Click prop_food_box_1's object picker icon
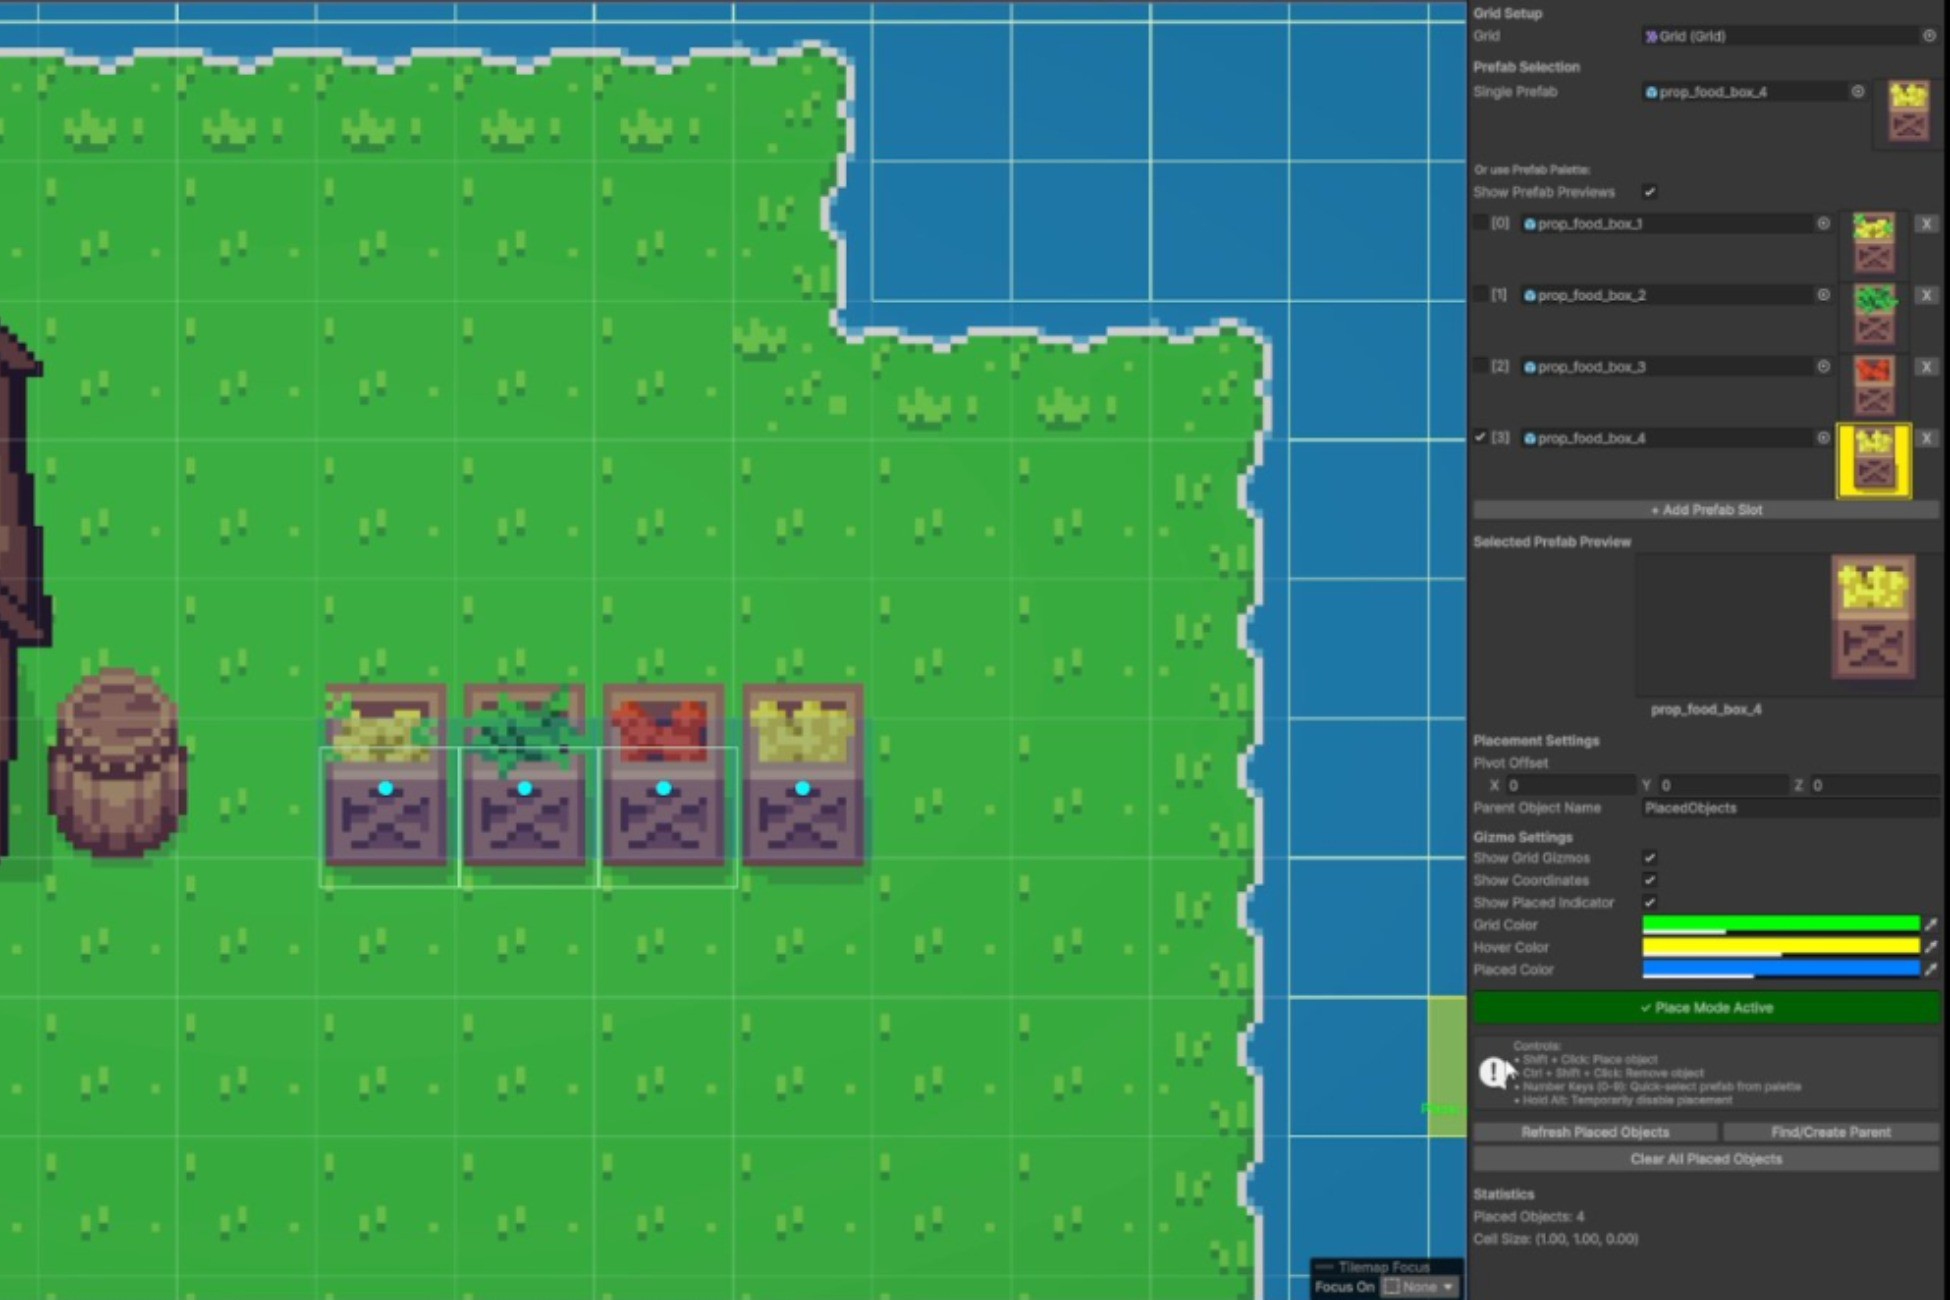 (x=1822, y=224)
